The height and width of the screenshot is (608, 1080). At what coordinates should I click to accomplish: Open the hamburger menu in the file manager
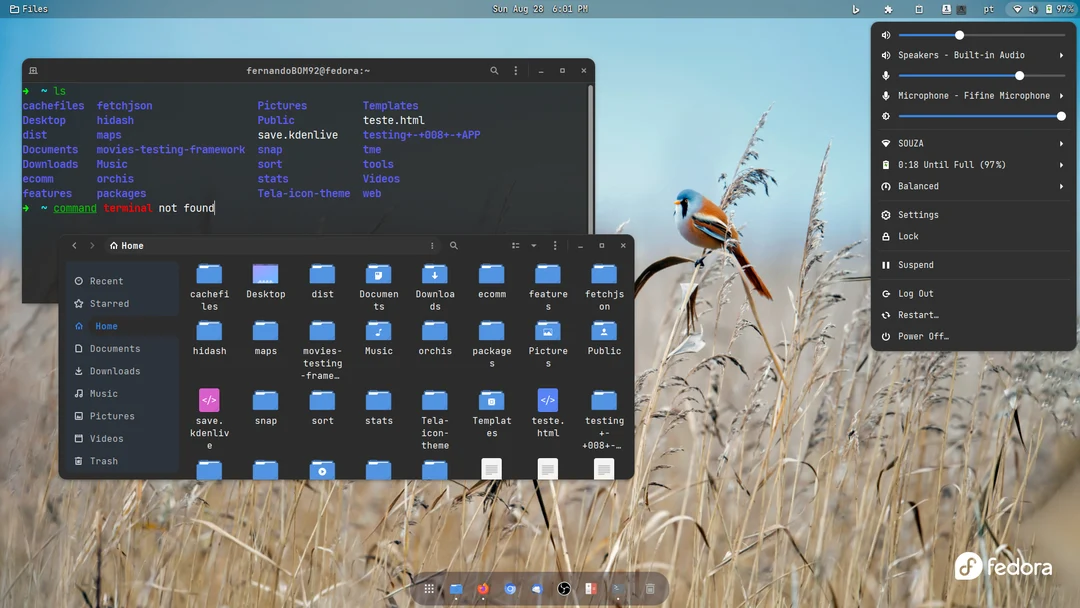(x=555, y=245)
